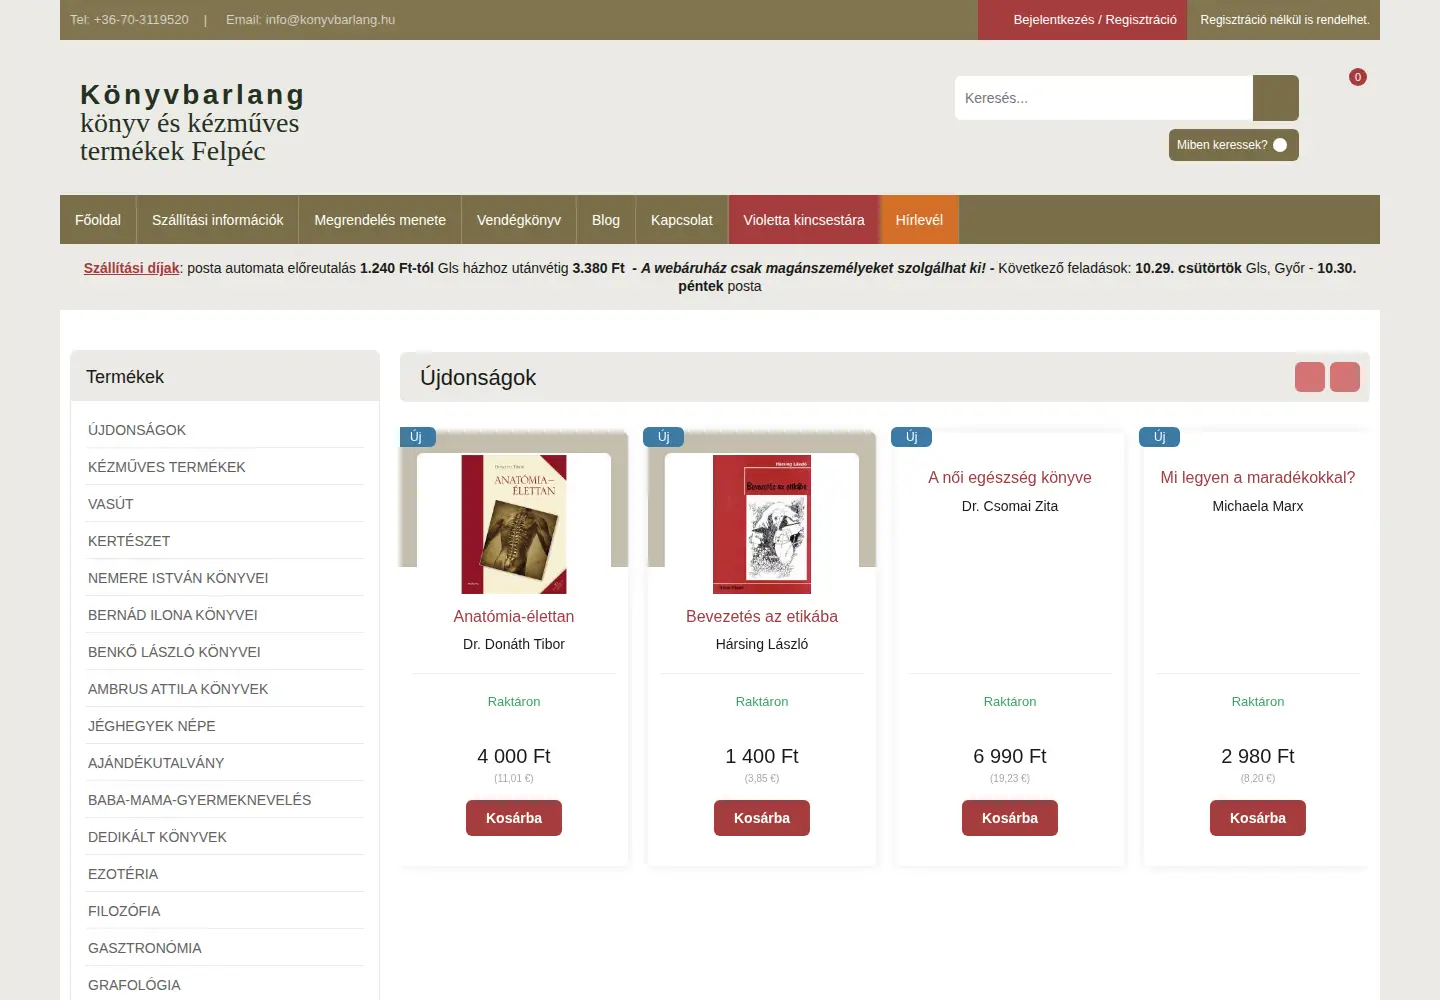Select ÚJDONSÁGOK category in sidebar
1440x1000 pixels.
[x=225, y=430]
